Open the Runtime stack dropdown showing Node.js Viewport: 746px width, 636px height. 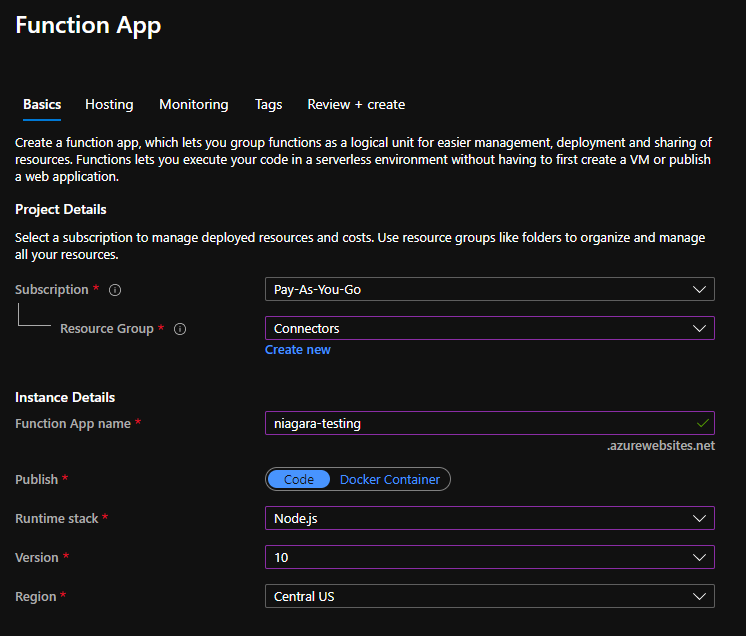[x=489, y=519]
